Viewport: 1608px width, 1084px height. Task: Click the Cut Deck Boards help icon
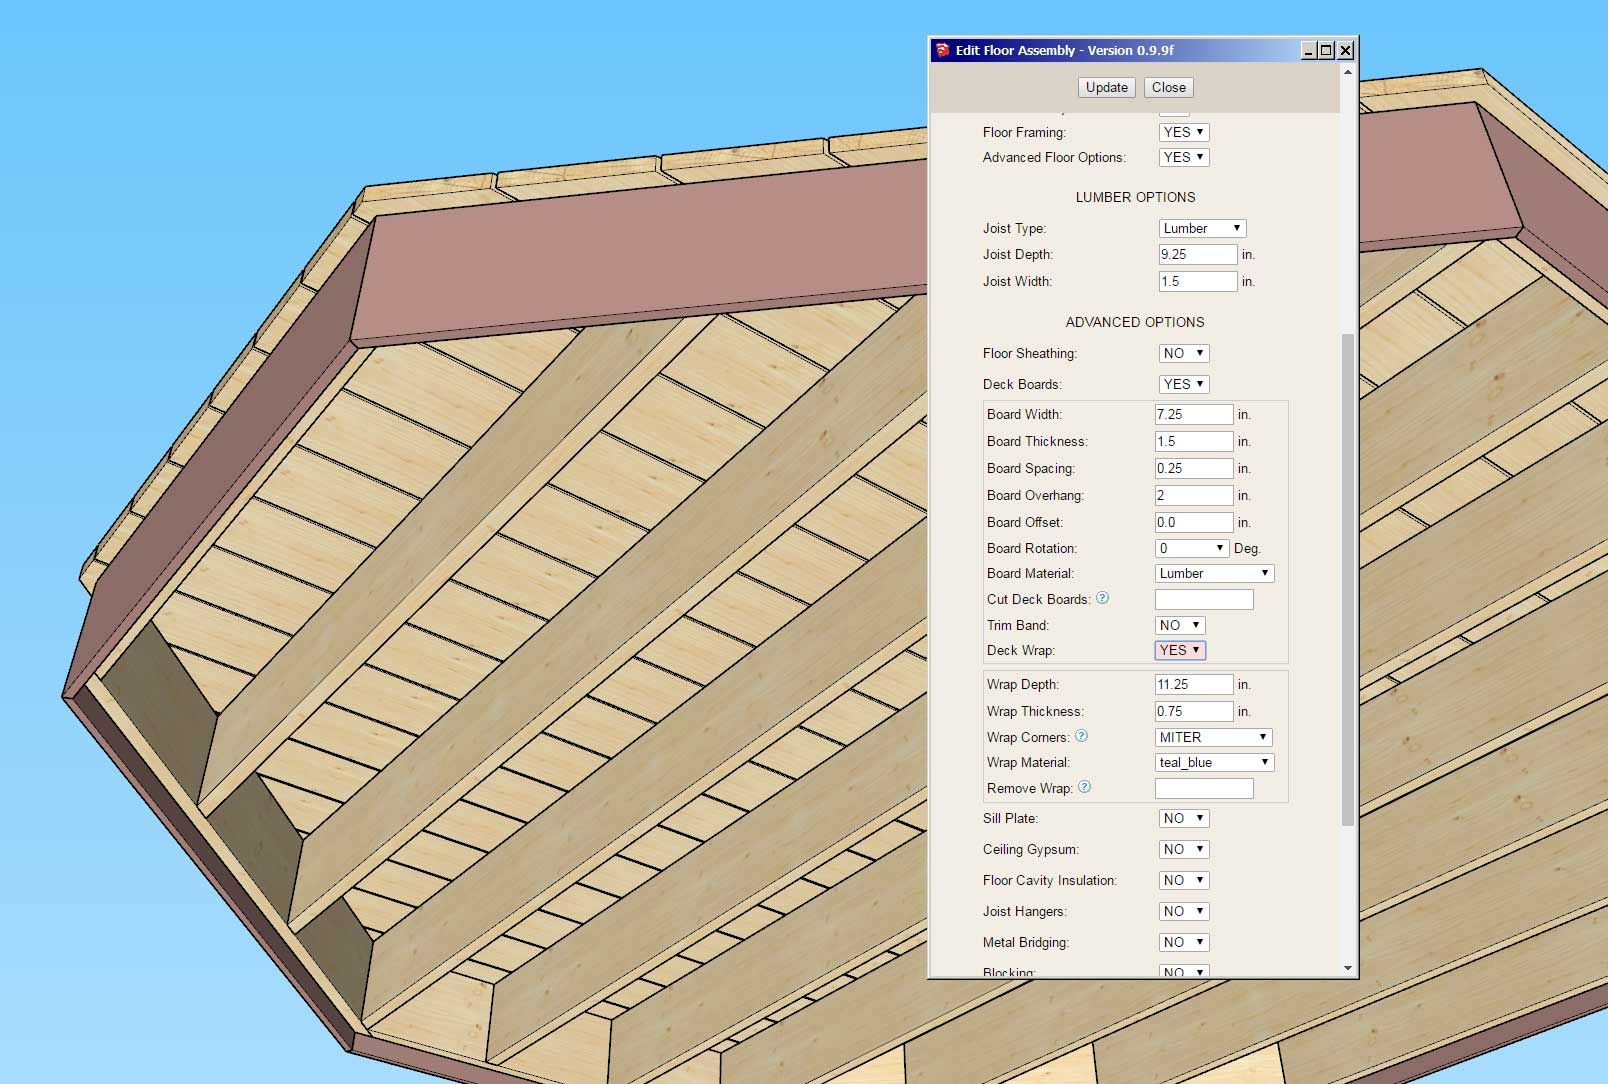click(x=1102, y=598)
